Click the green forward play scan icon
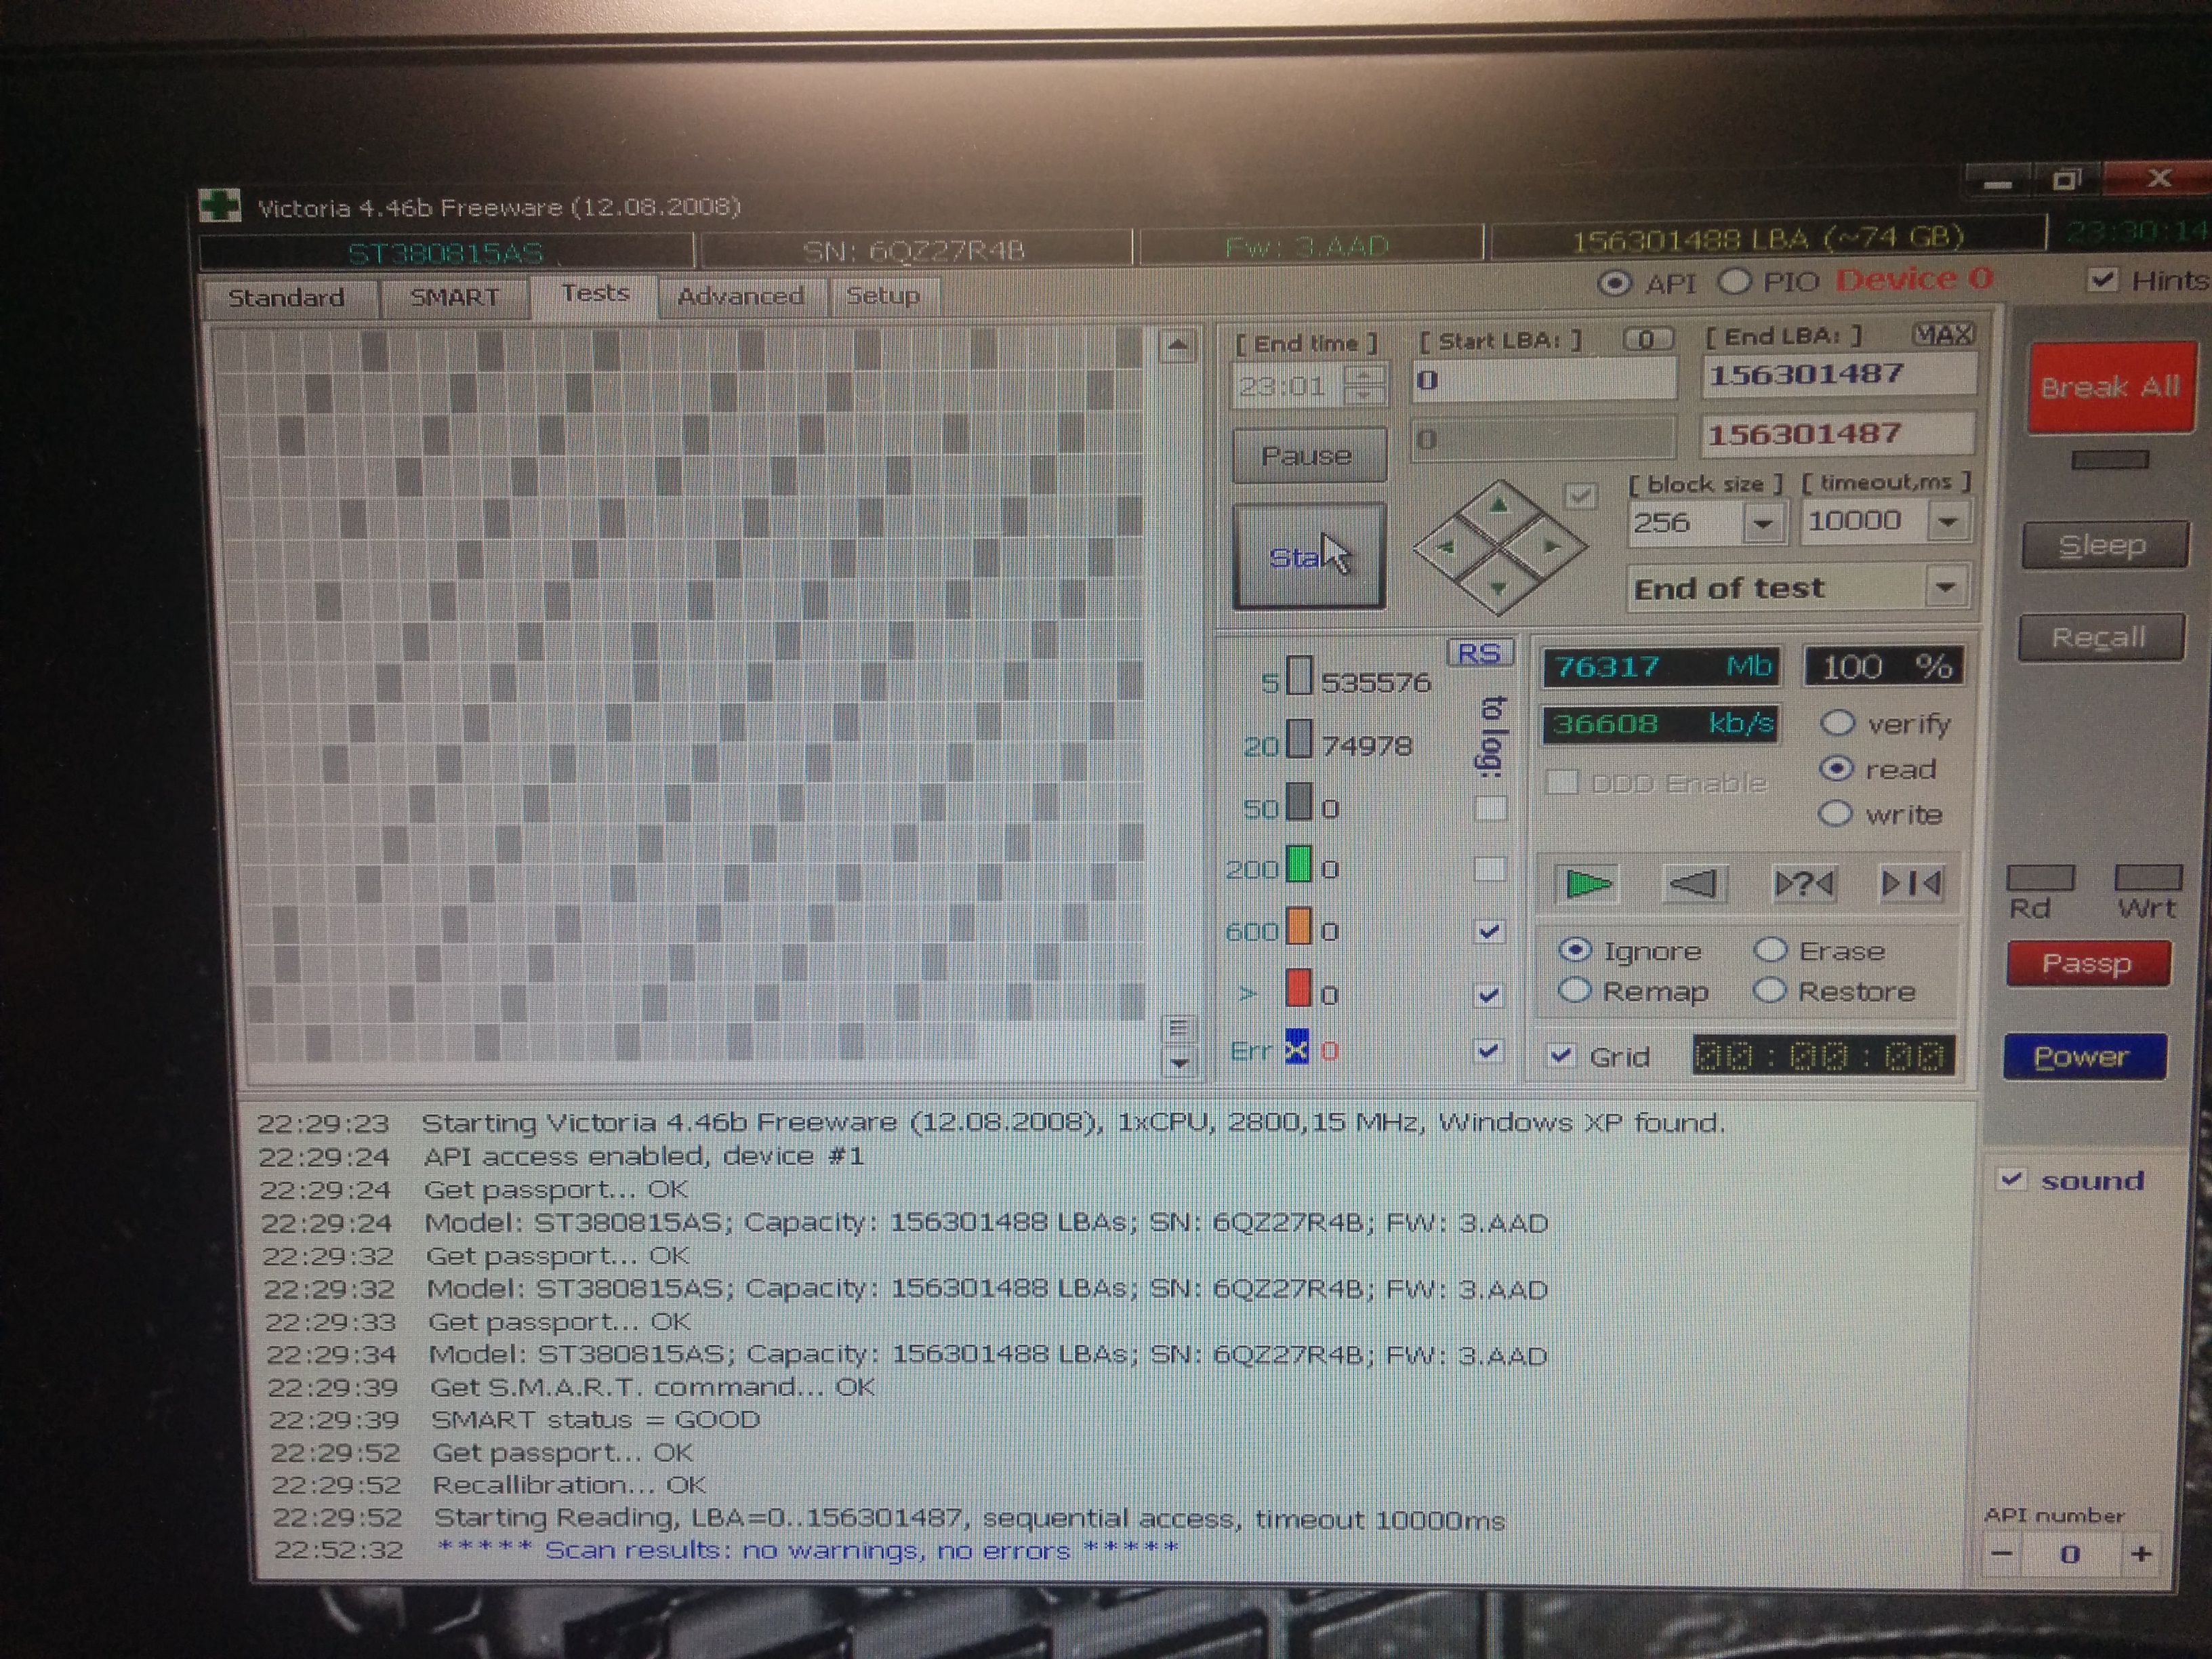Screen dimensions: 2212x1659 [1588, 884]
